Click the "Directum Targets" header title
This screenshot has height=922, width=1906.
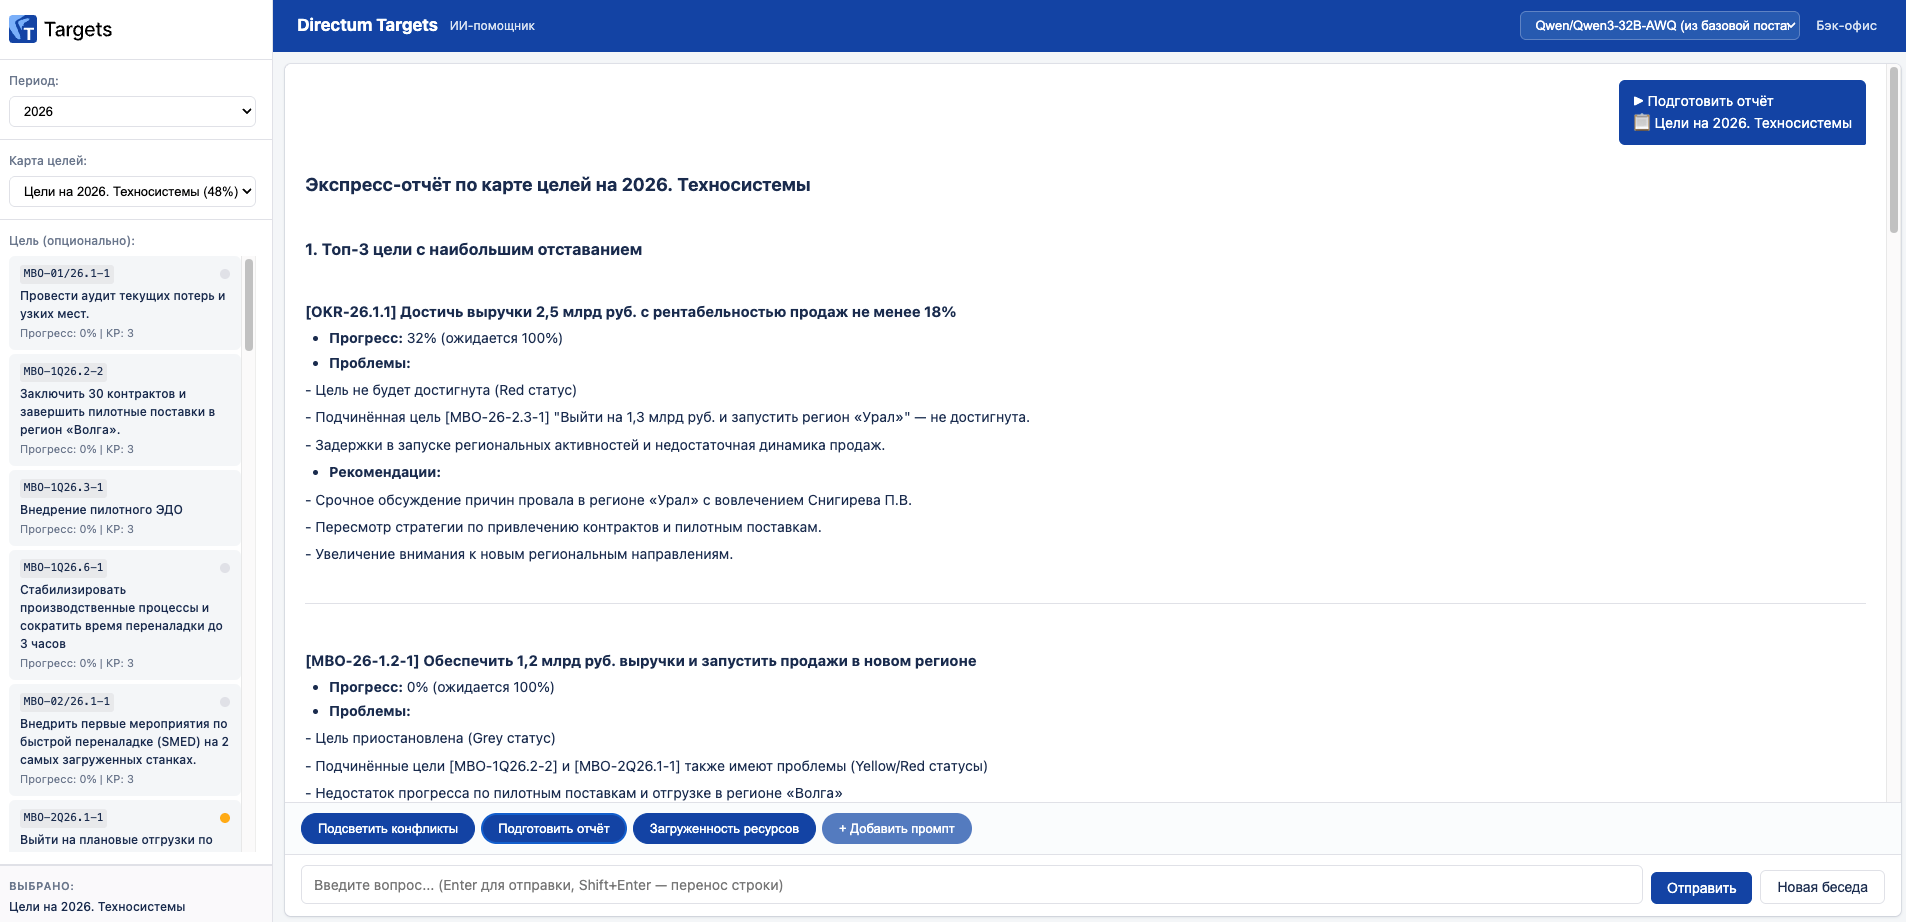pyautogui.click(x=367, y=25)
